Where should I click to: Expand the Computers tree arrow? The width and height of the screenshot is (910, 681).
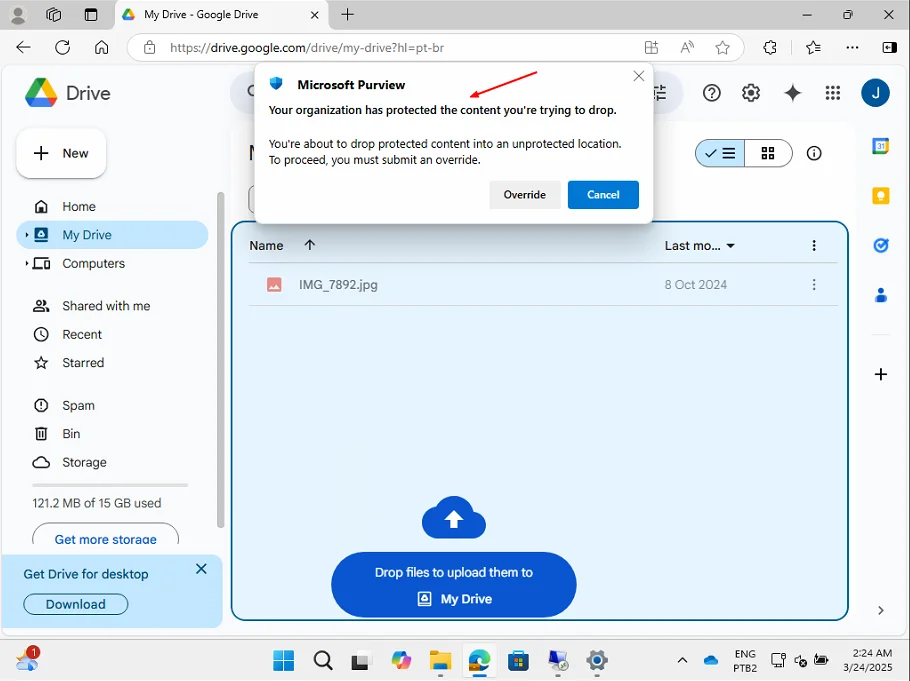coord(26,264)
